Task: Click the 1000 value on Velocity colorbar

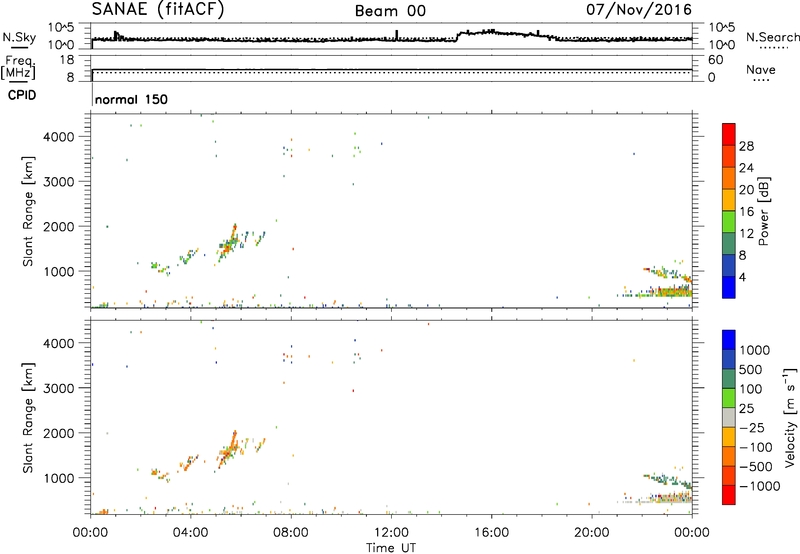Action: coord(755,350)
